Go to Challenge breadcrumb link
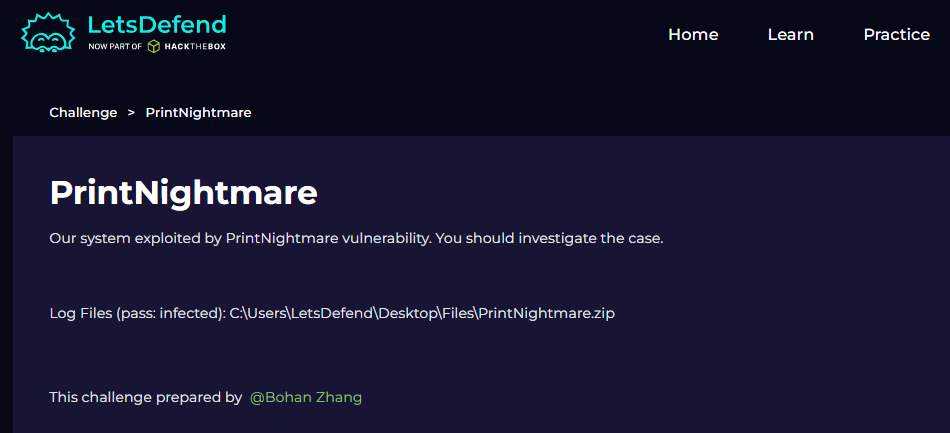Screen dimensions: 950x433 click(83, 113)
